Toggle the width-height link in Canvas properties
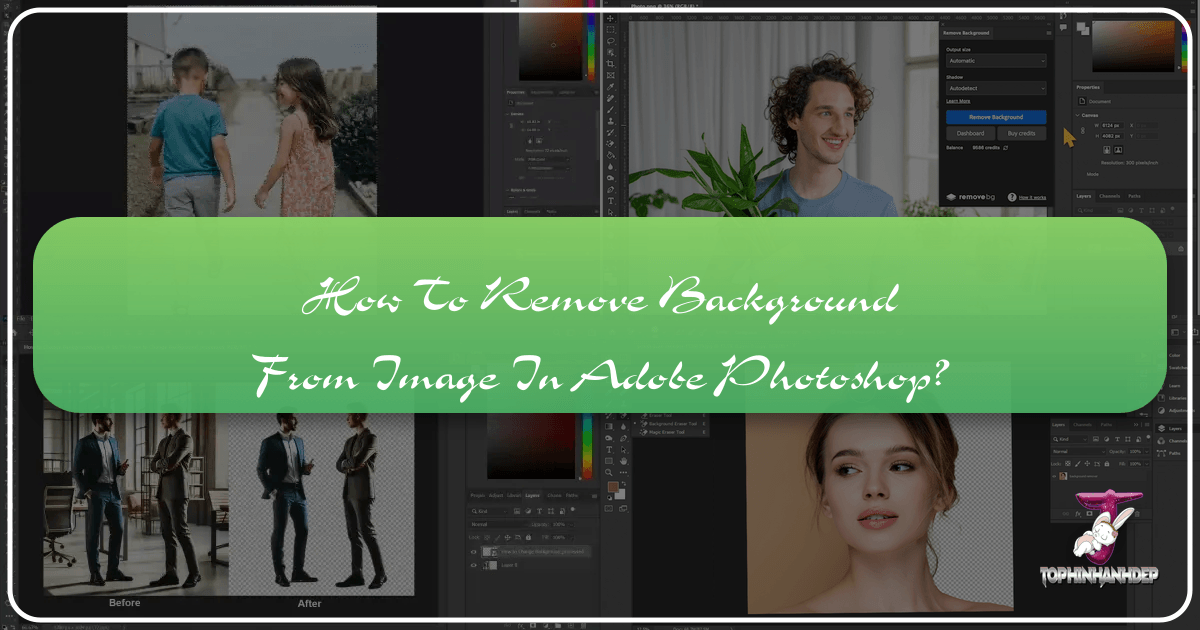Image resolution: width=1200 pixels, height=630 pixels. (x=1083, y=130)
